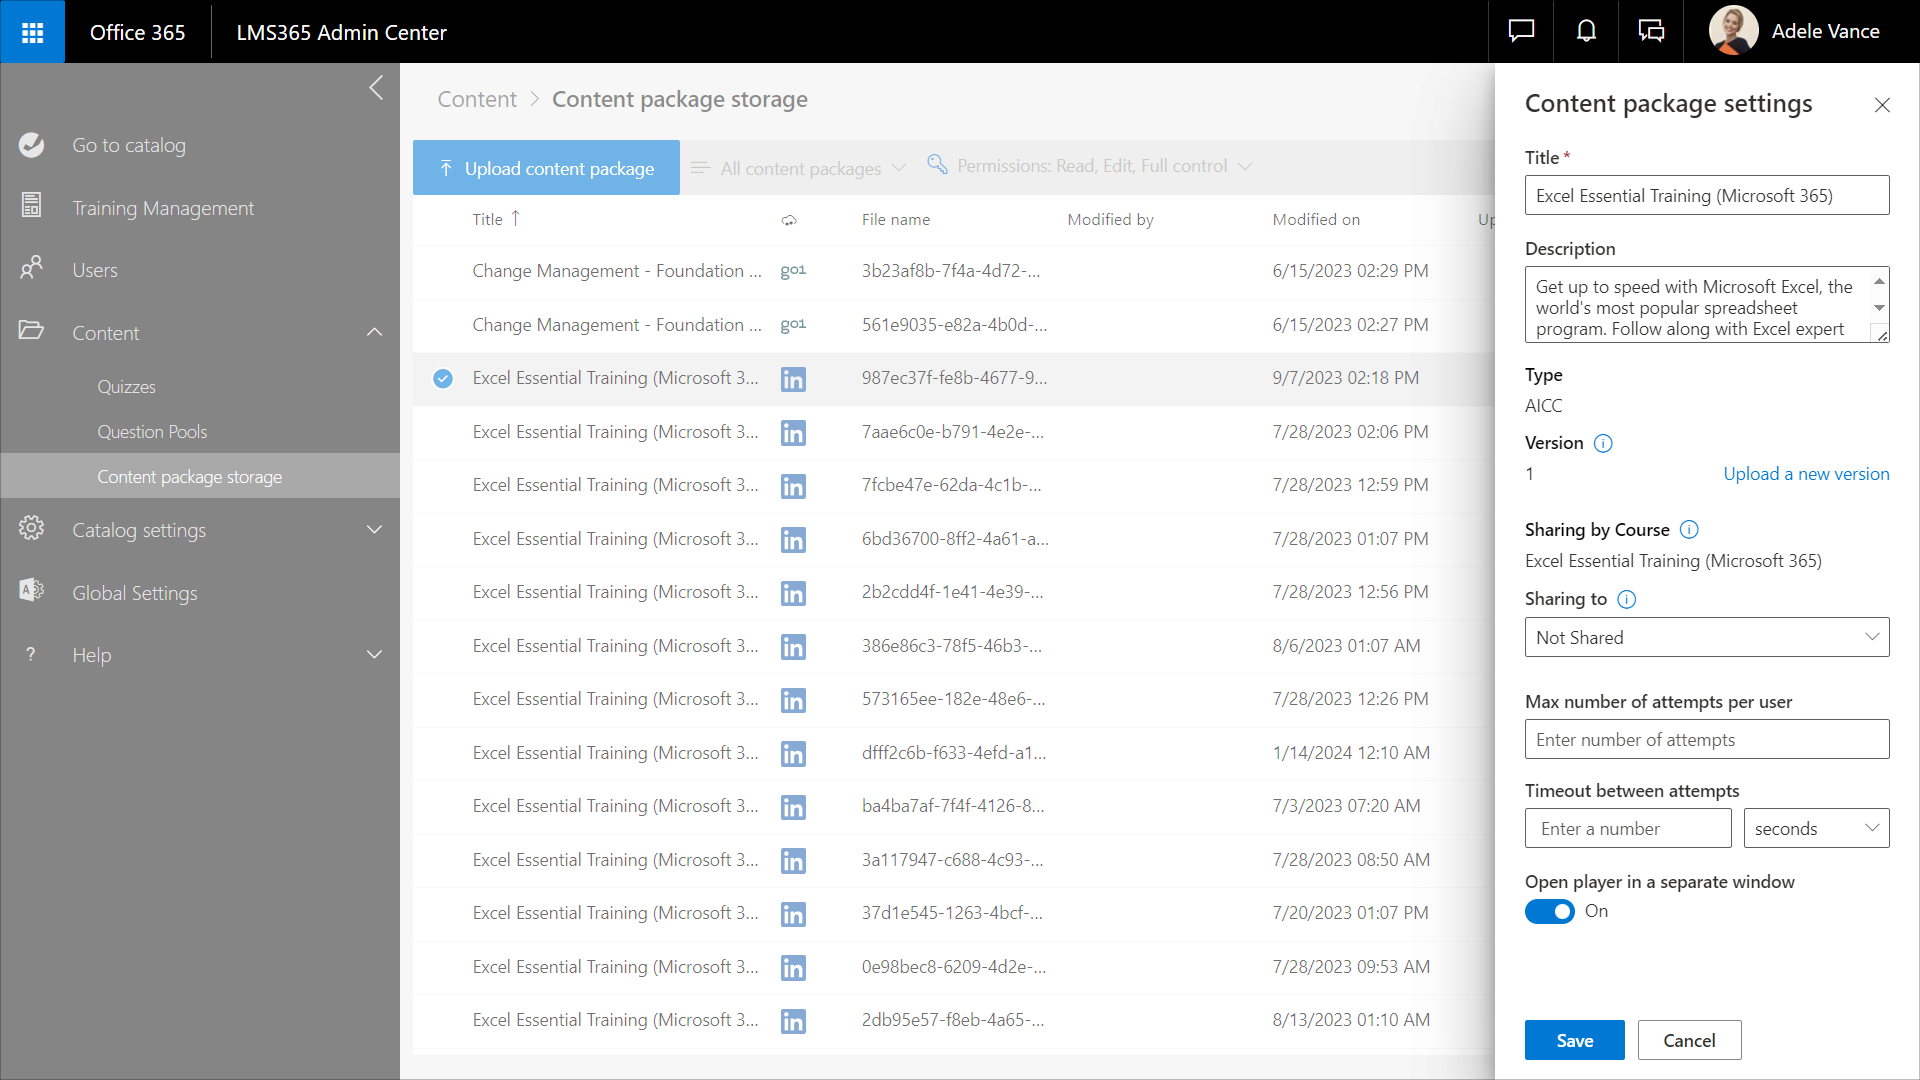Collapse the left navigation panel arrow

tap(376, 88)
